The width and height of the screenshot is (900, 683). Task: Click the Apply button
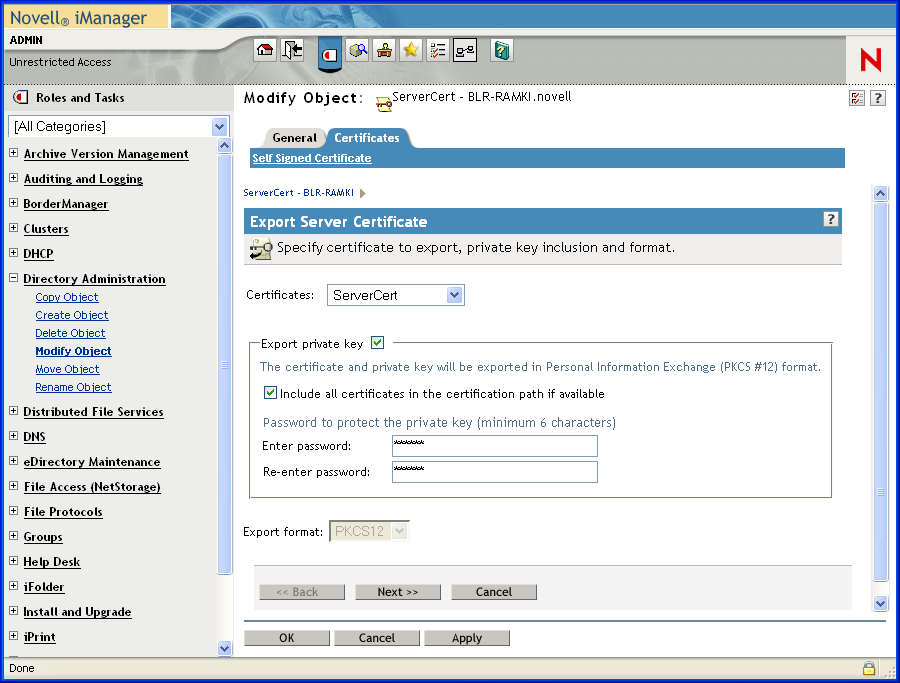click(467, 638)
